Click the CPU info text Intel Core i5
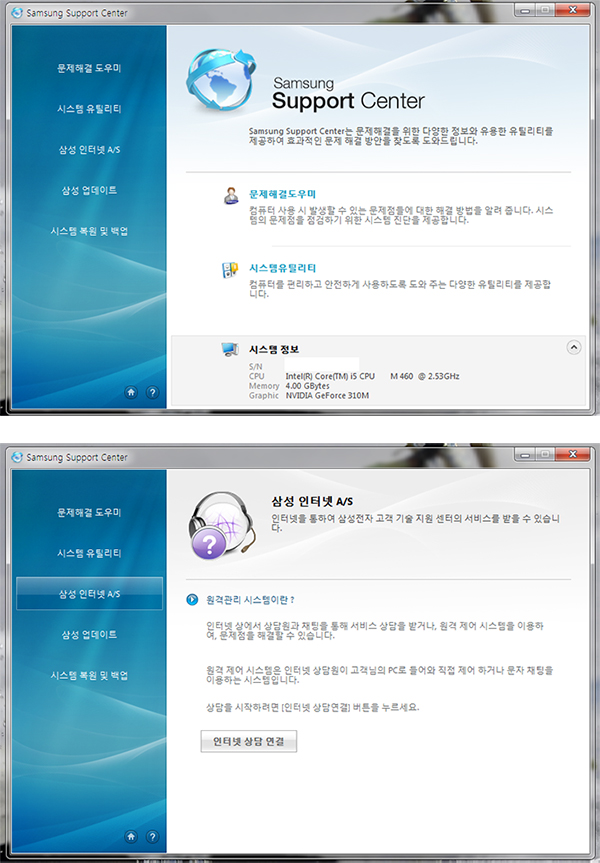The height and width of the screenshot is (863, 600). [x=372, y=376]
